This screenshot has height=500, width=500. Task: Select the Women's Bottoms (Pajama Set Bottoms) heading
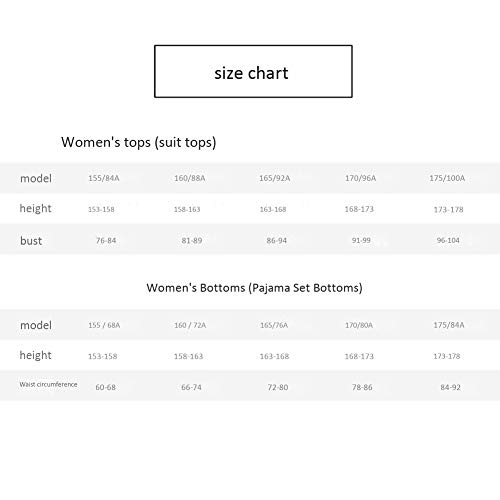point(254,288)
